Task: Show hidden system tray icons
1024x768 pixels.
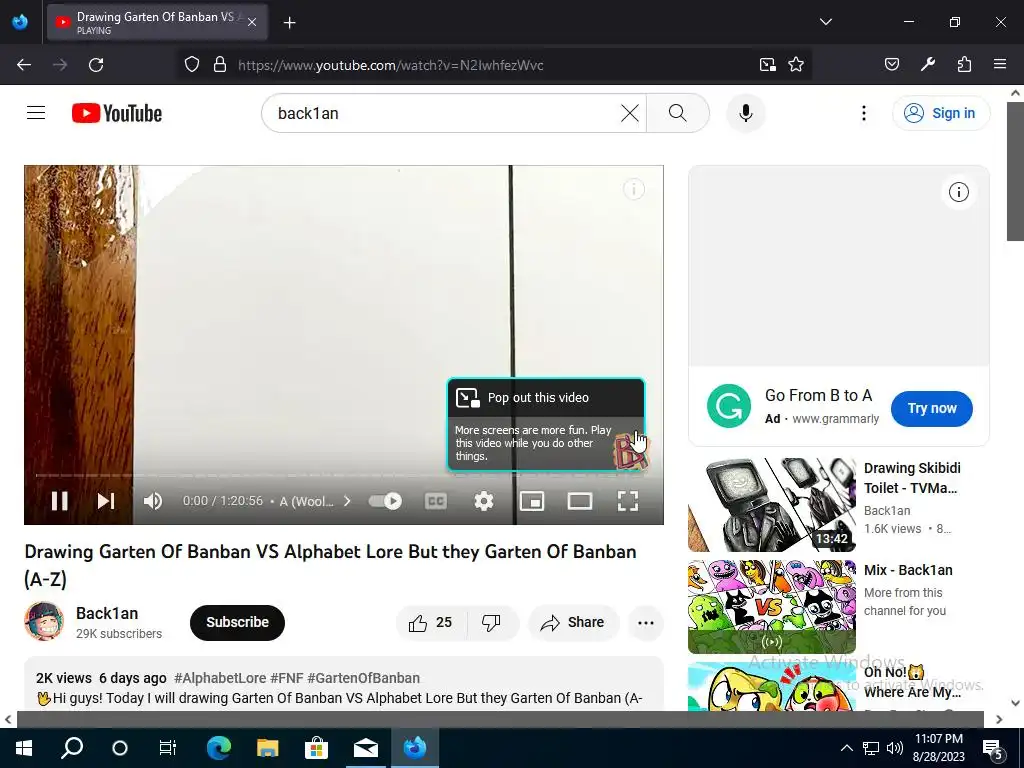Action: point(846,748)
